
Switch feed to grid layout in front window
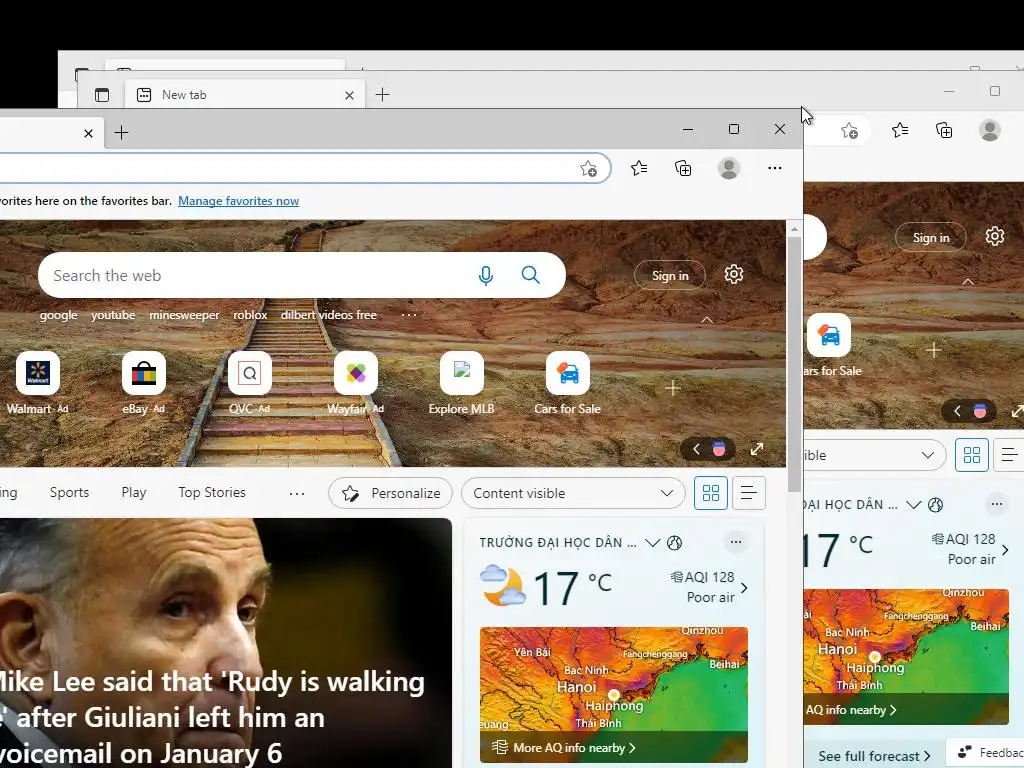[711, 493]
